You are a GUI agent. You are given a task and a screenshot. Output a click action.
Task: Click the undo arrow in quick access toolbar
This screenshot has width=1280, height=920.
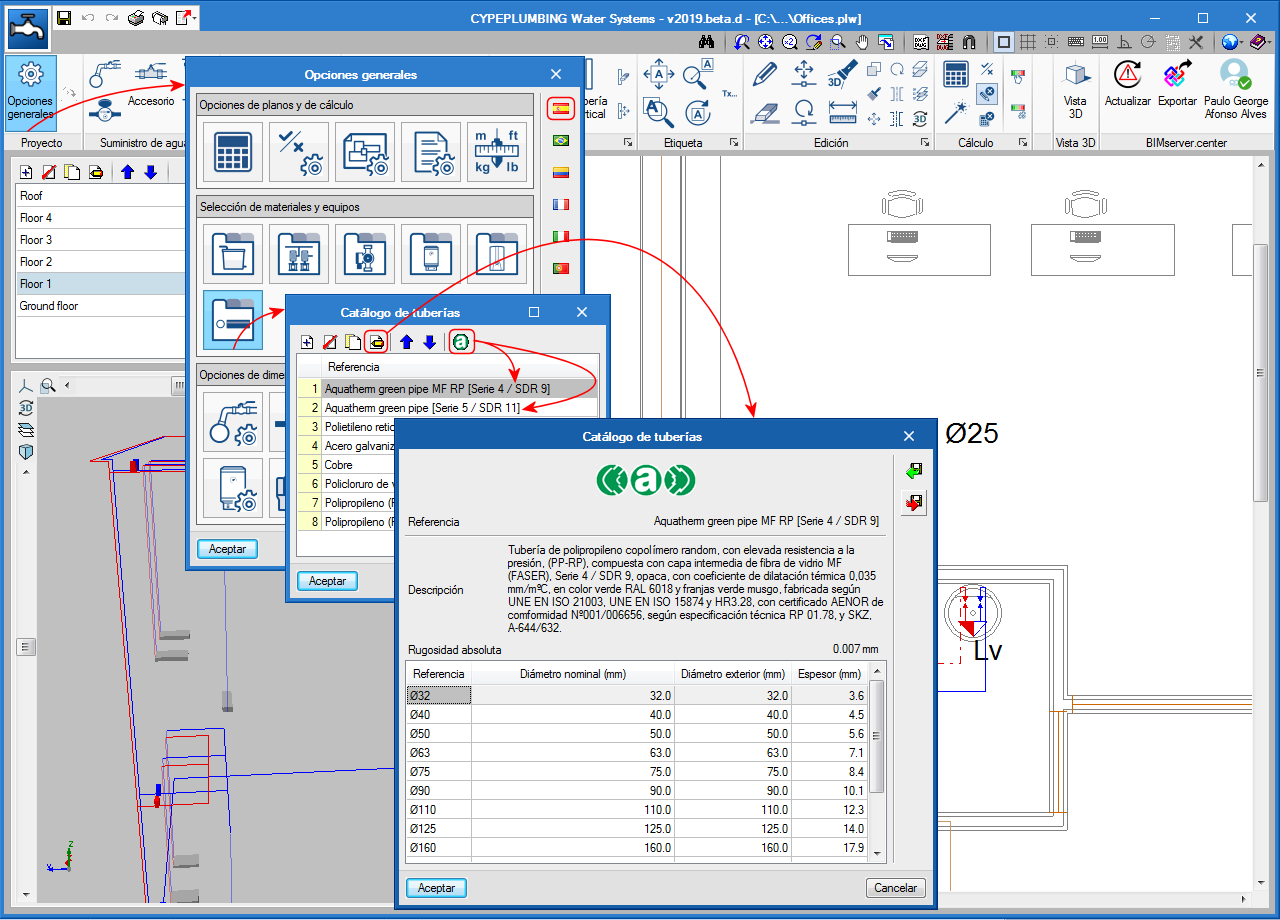point(88,18)
